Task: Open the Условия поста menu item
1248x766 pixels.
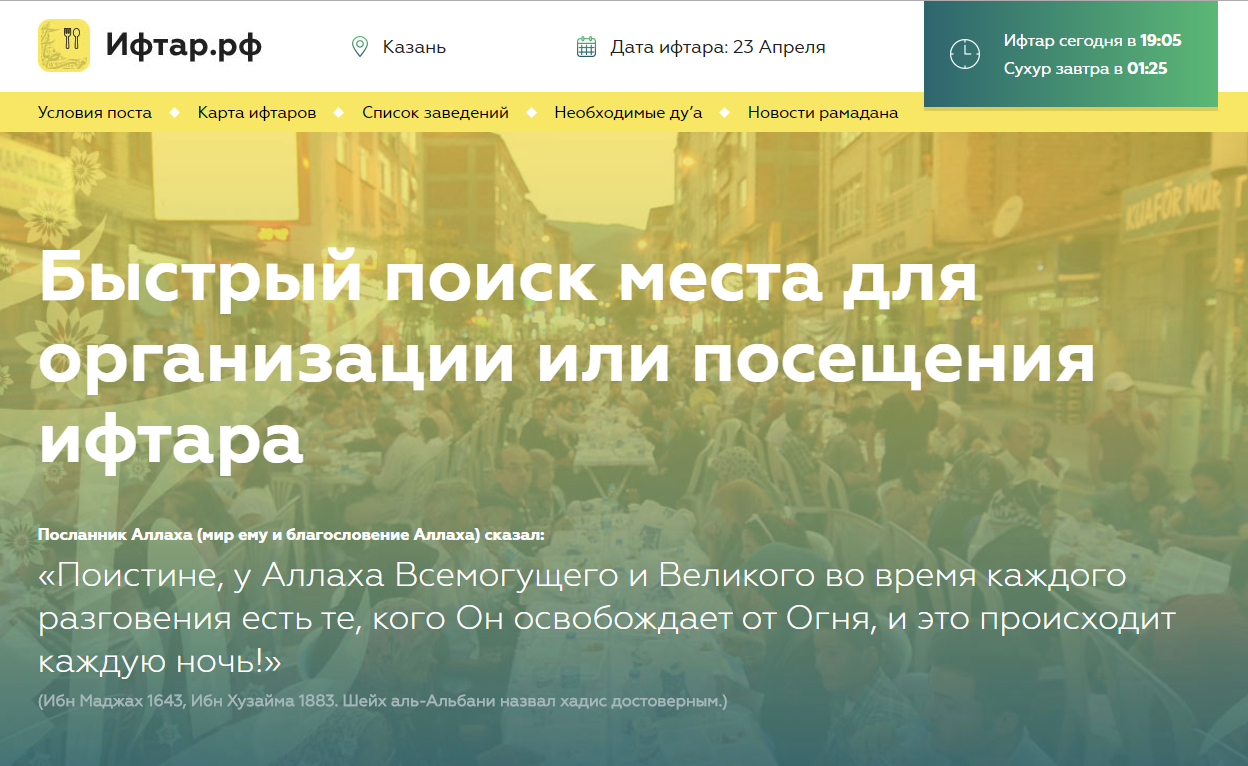Action: click(95, 113)
